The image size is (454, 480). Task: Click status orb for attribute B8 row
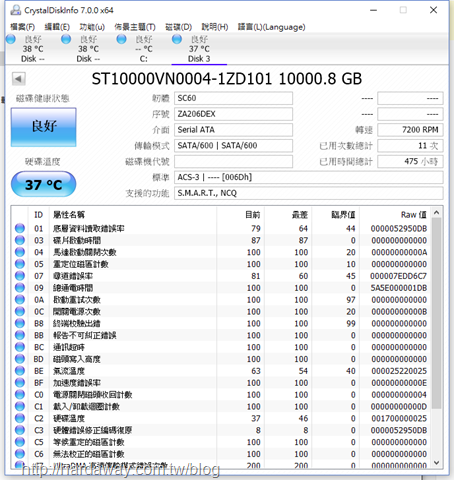(x=20, y=323)
